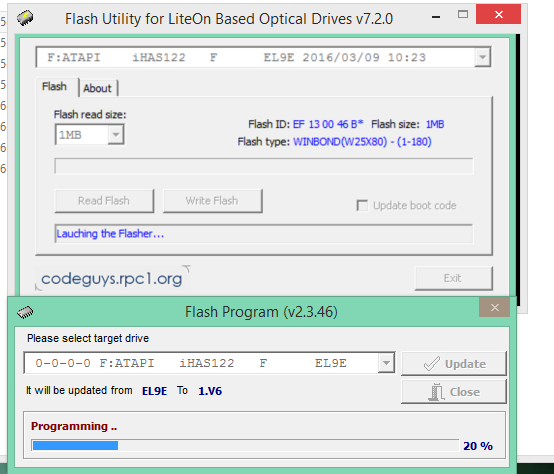Click the Exit button in Flash Utility
The image size is (554, 474).
tap(453, 278)
